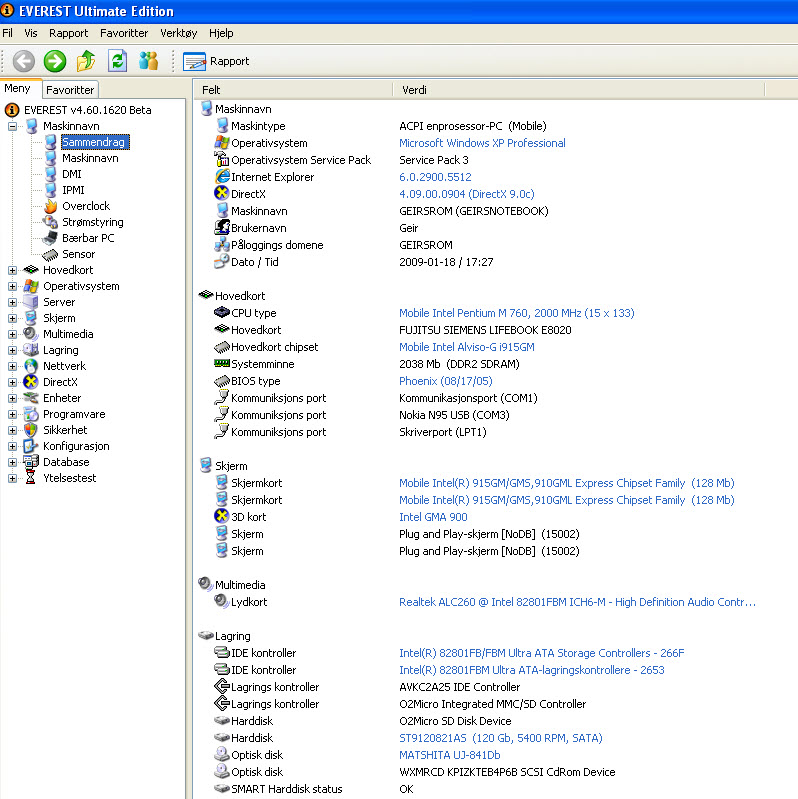The width and height of the screenshot is (798, 799).
Task: Select the DMI tree item
Action: tap(71, 174)
